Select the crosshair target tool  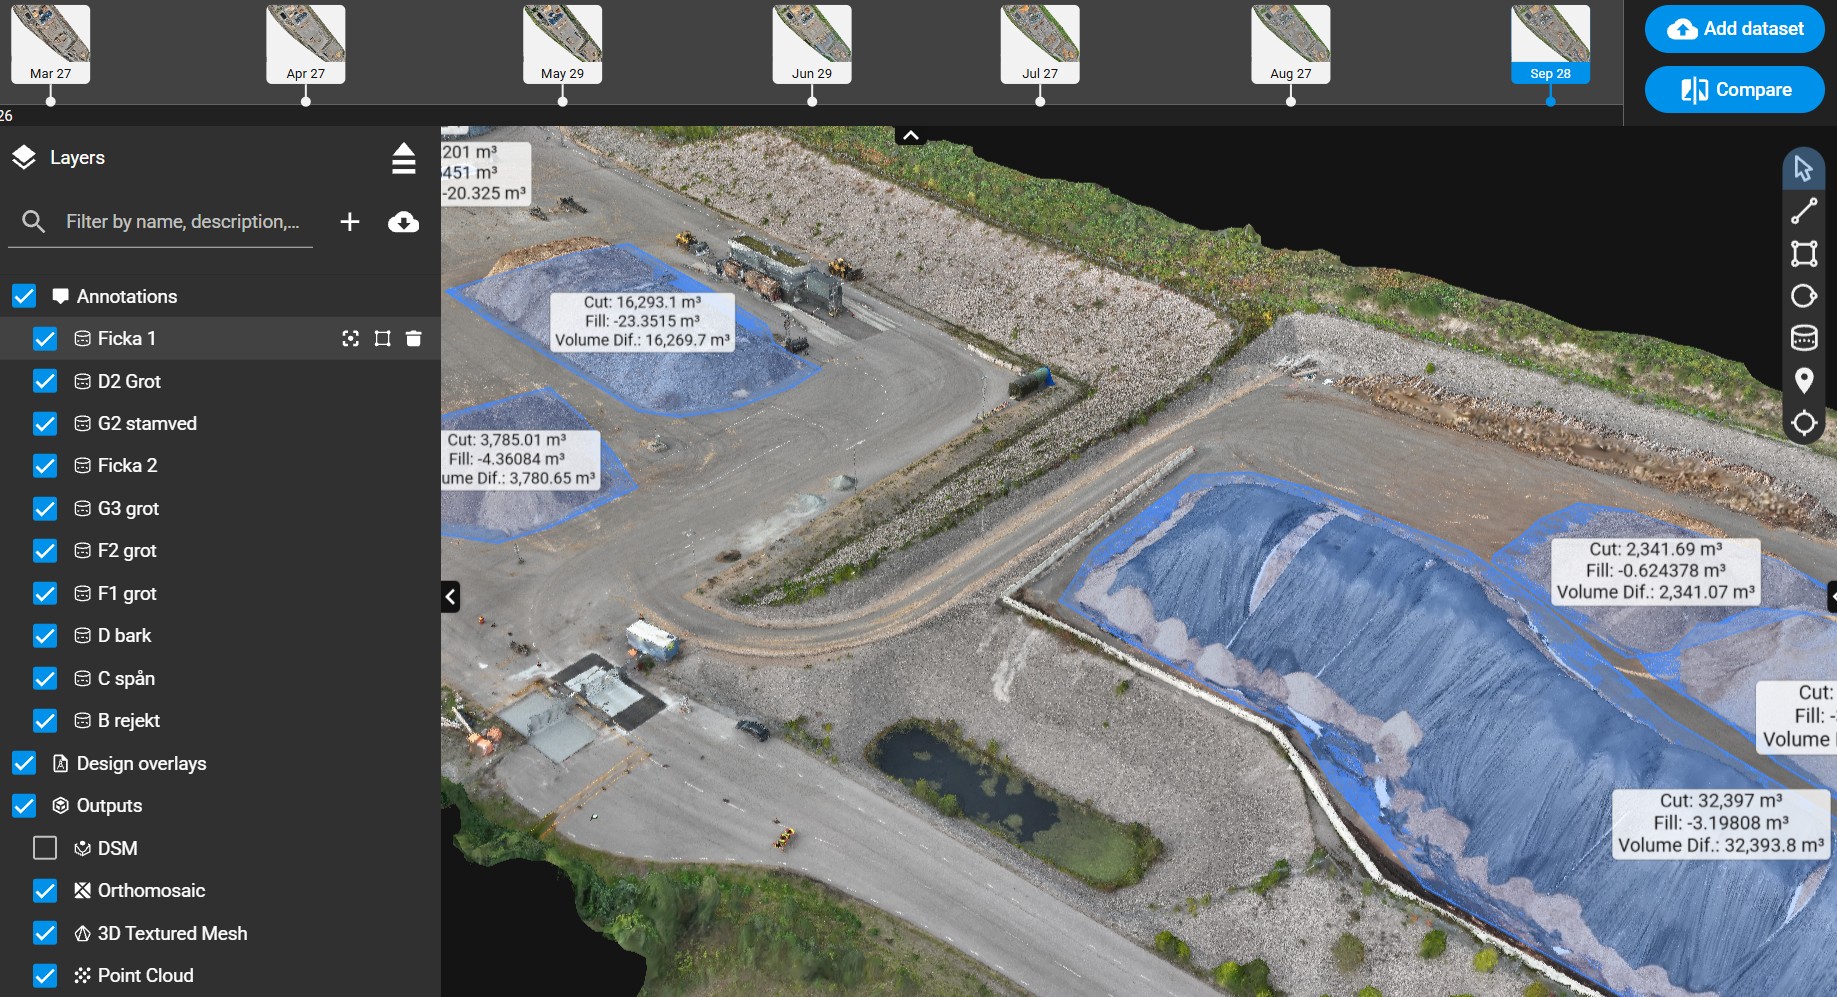pyautogui.click(x=1803, y=423)
